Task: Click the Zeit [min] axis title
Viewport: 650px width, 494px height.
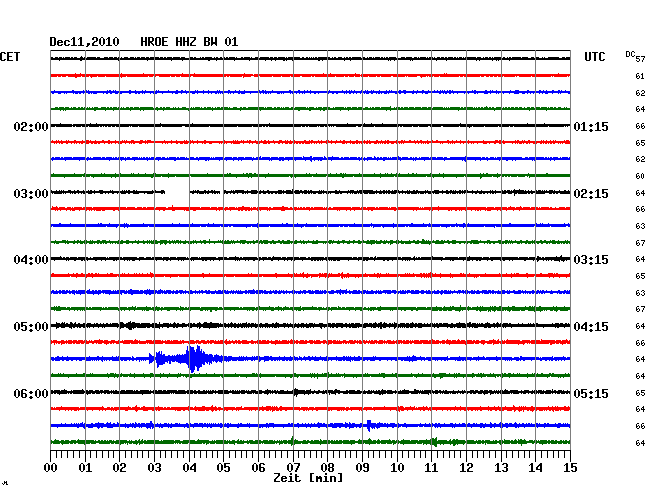Action: pyautogui.click(x=308, y=478)
